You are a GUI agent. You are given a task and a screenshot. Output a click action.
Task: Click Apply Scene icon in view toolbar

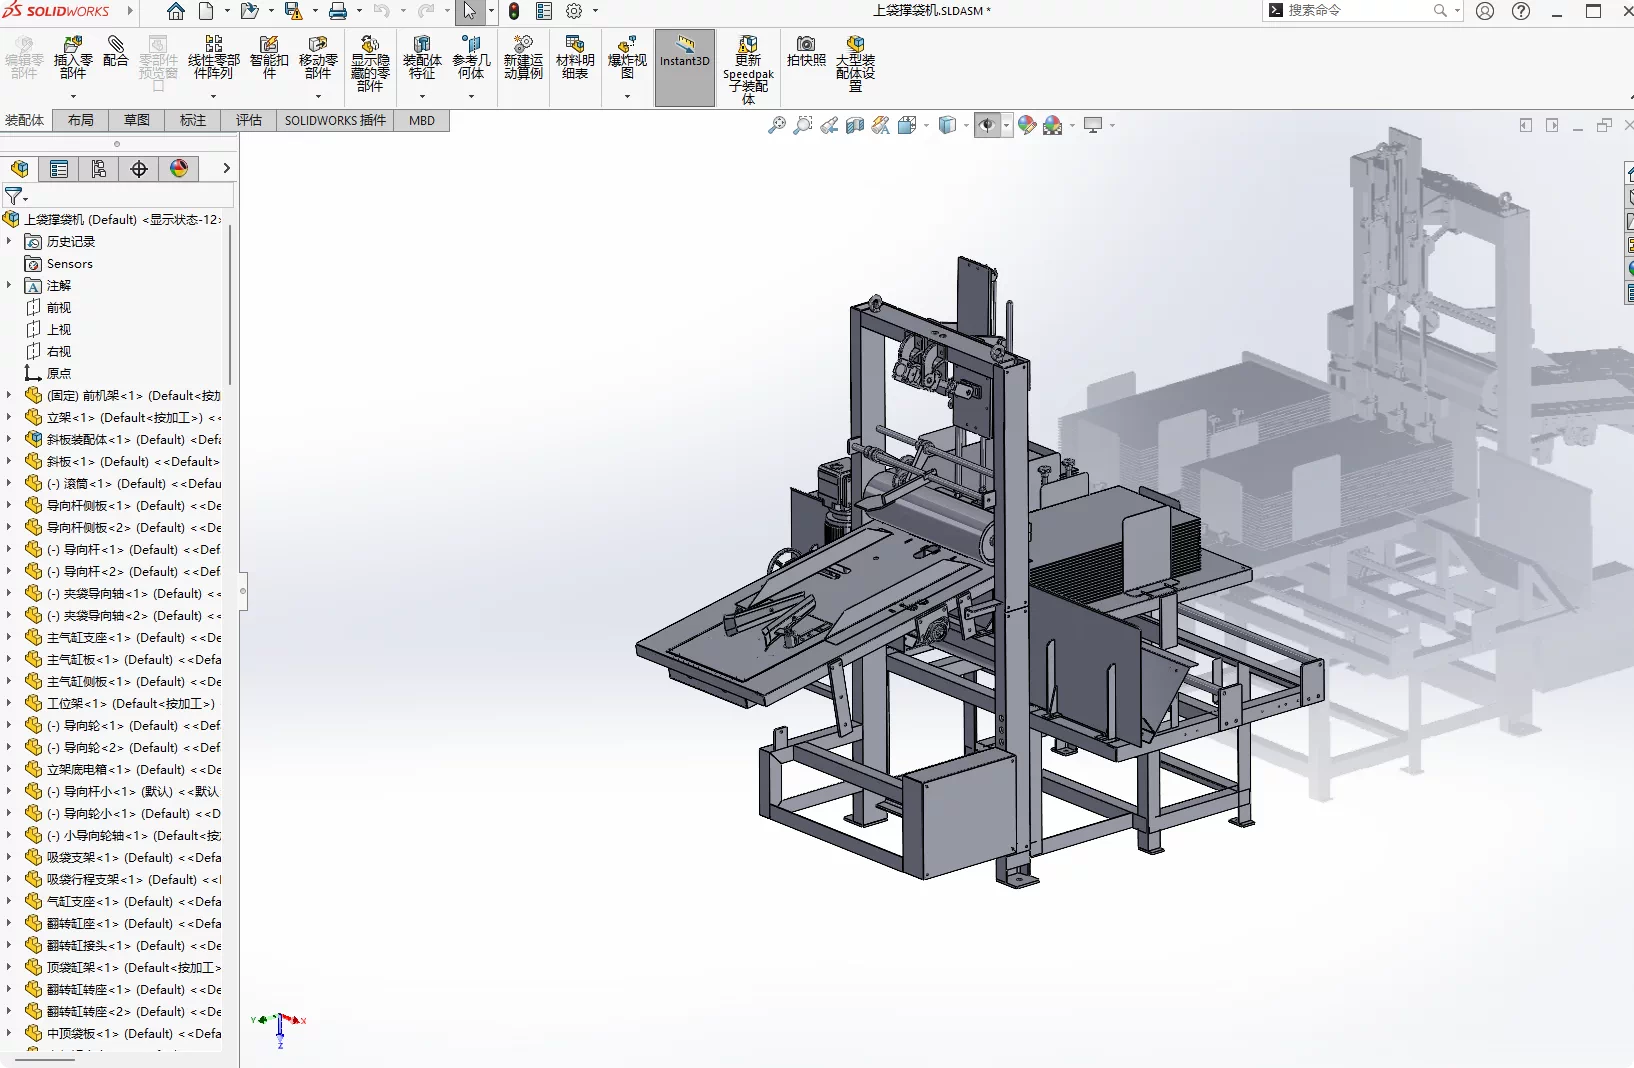tap(1053, 125)
